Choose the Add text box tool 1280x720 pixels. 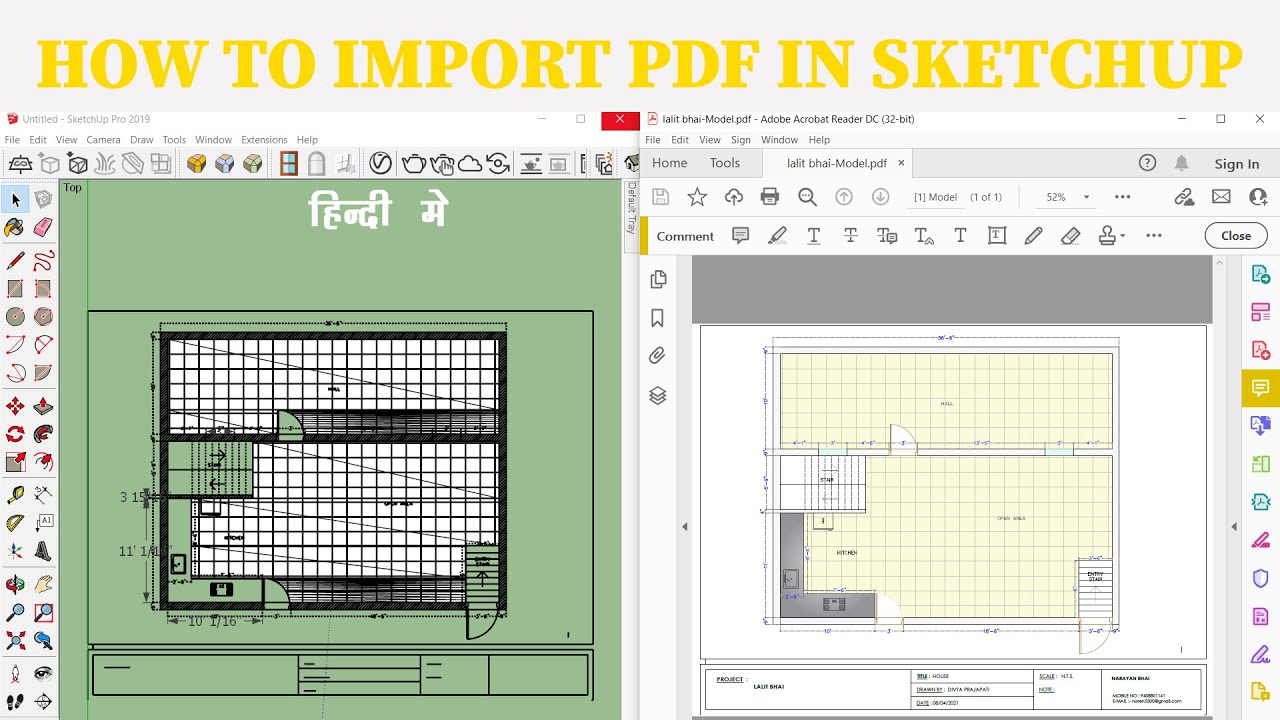[997, 236]
